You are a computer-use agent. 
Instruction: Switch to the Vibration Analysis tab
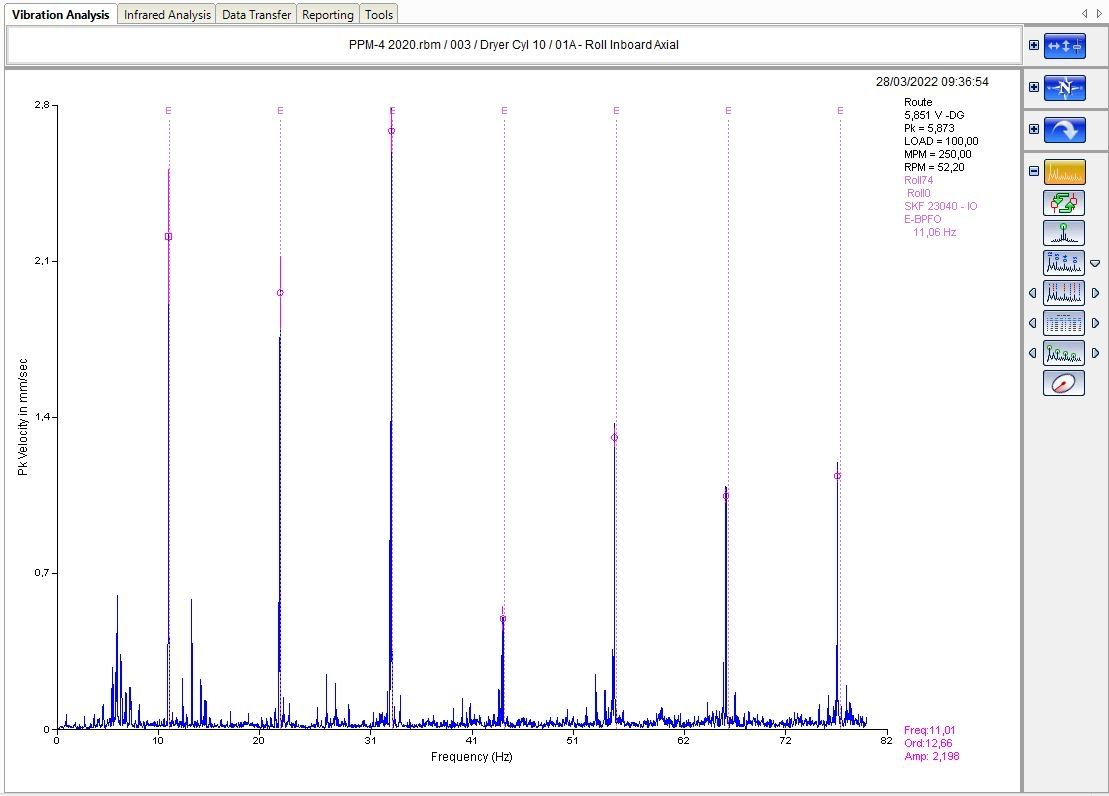(x=61, y=14)
